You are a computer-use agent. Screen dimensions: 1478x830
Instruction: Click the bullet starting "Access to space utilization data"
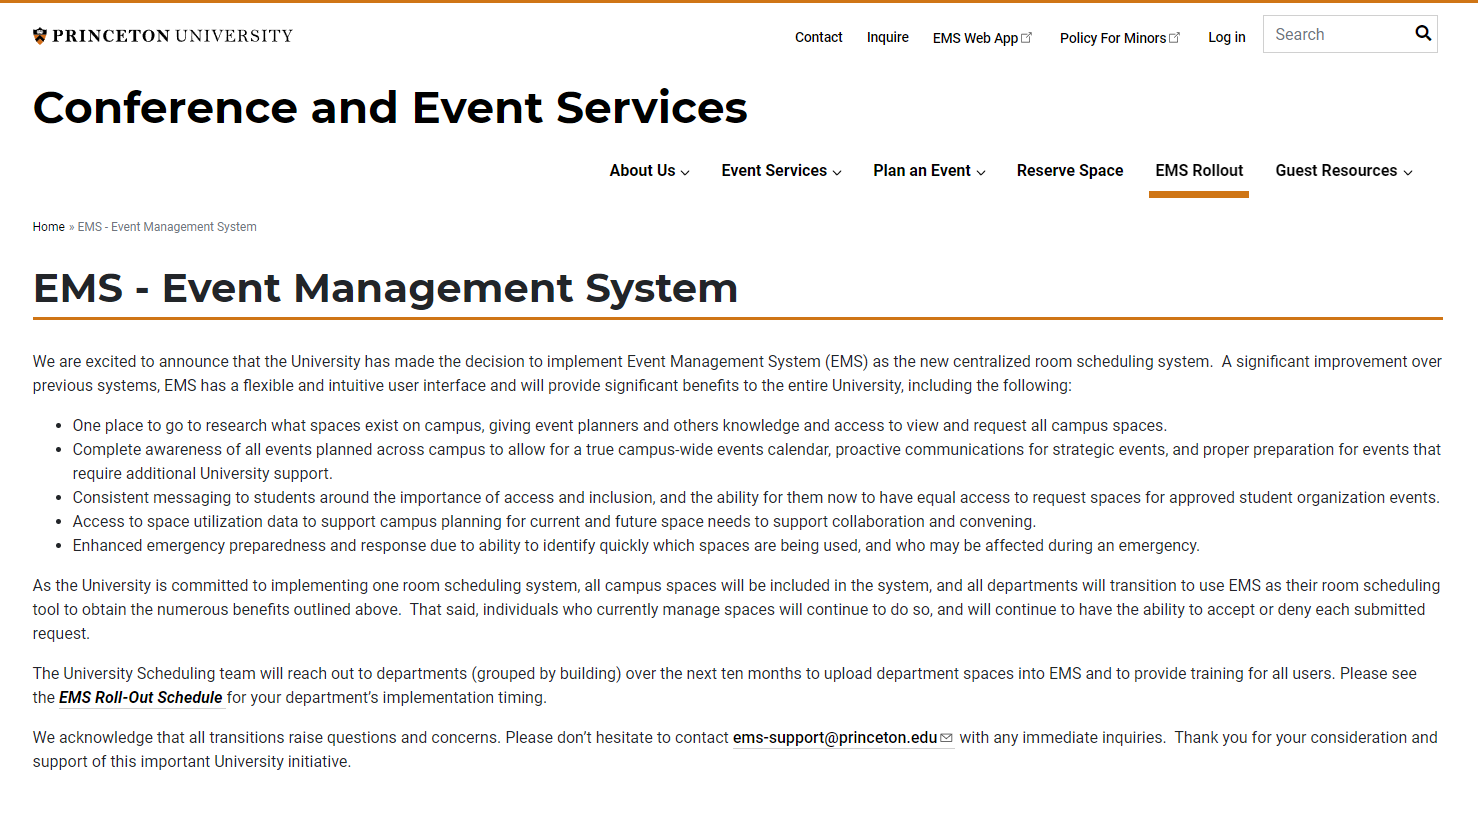click(554, 522)
